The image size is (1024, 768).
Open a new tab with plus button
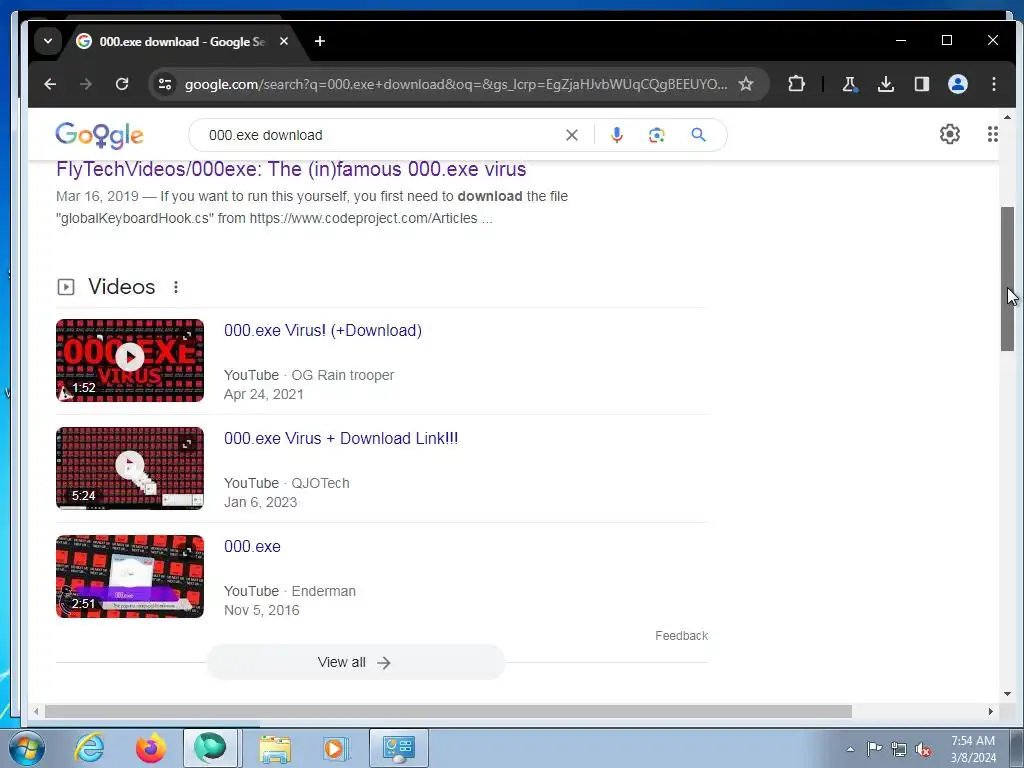(x=319, y=41)
